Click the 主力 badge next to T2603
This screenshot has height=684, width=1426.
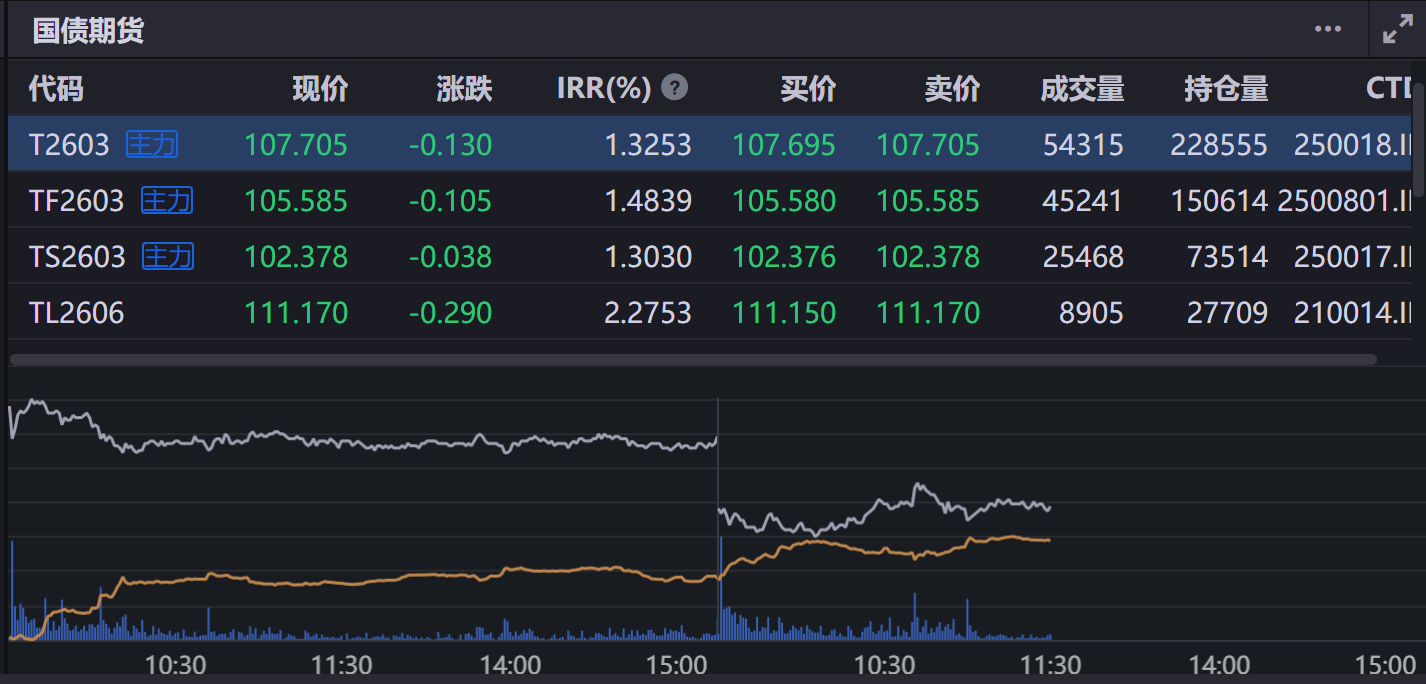(x=152, y=145)
